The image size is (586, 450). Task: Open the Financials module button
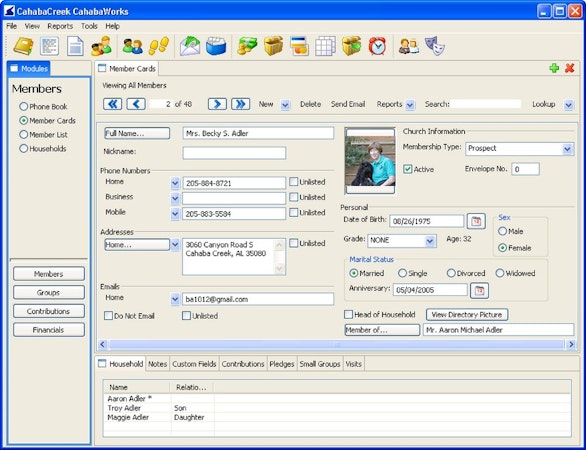click(49, 330)
